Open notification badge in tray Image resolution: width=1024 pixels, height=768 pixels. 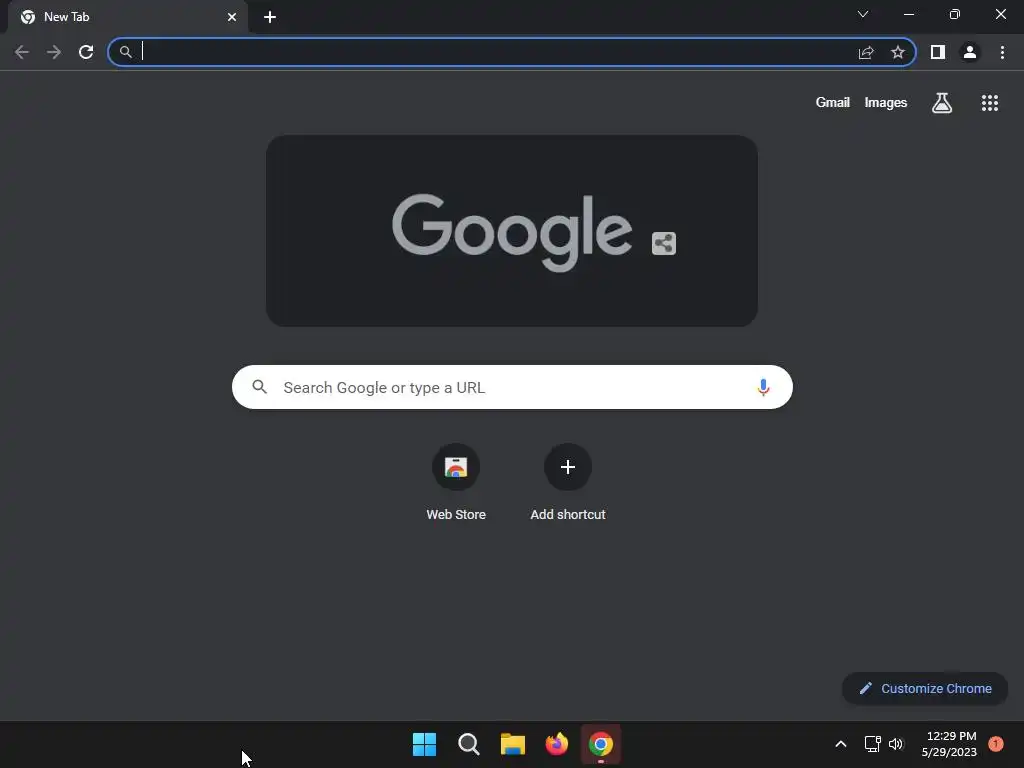pos(996,744)
